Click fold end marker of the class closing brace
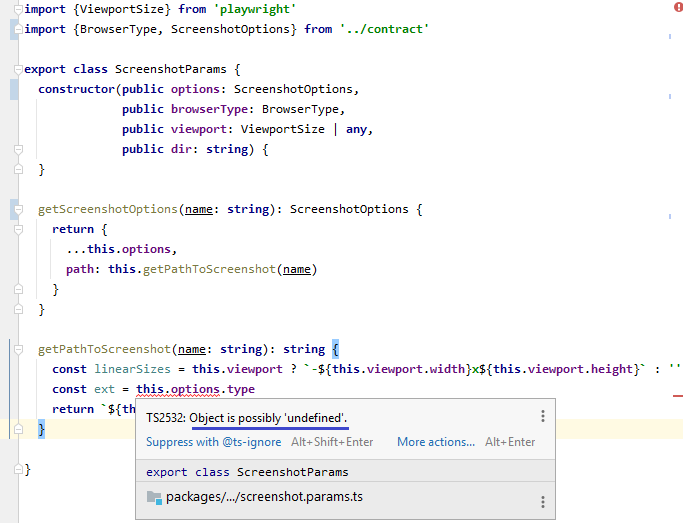Screen dimensions: 683x523 [x=18, y=469]
